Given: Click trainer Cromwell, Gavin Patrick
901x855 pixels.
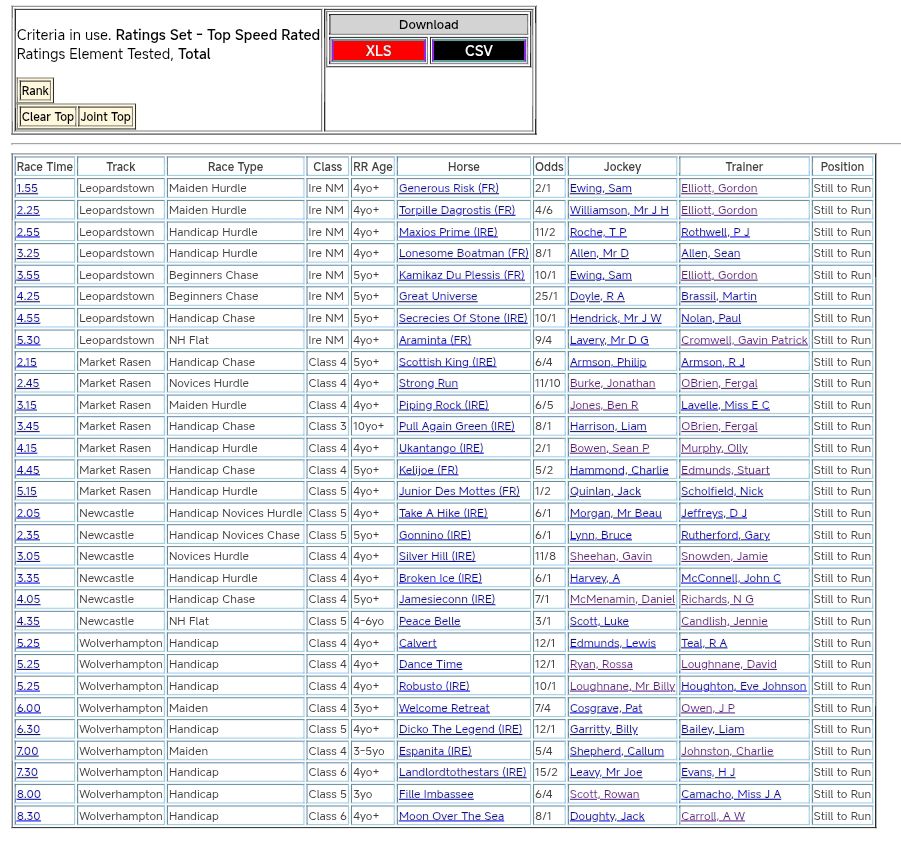Looking at the screenshot, I should pyautogui.click(x=744, y=341).
